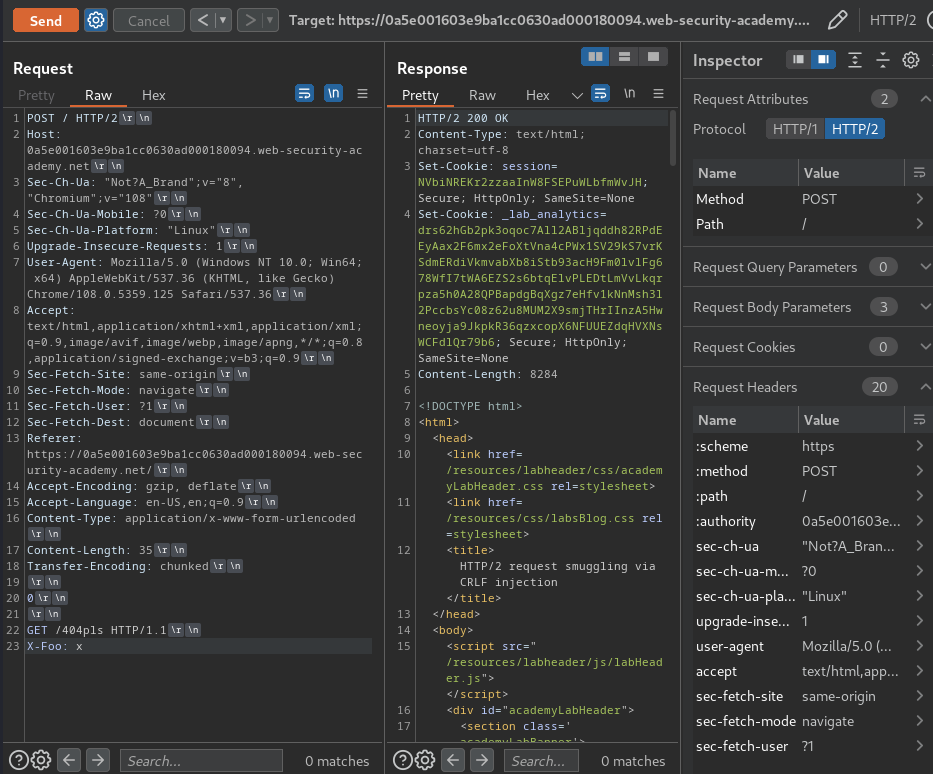933x774 pixels.
Task: Switch Request view to Hex tab
Action: [154, 95]
